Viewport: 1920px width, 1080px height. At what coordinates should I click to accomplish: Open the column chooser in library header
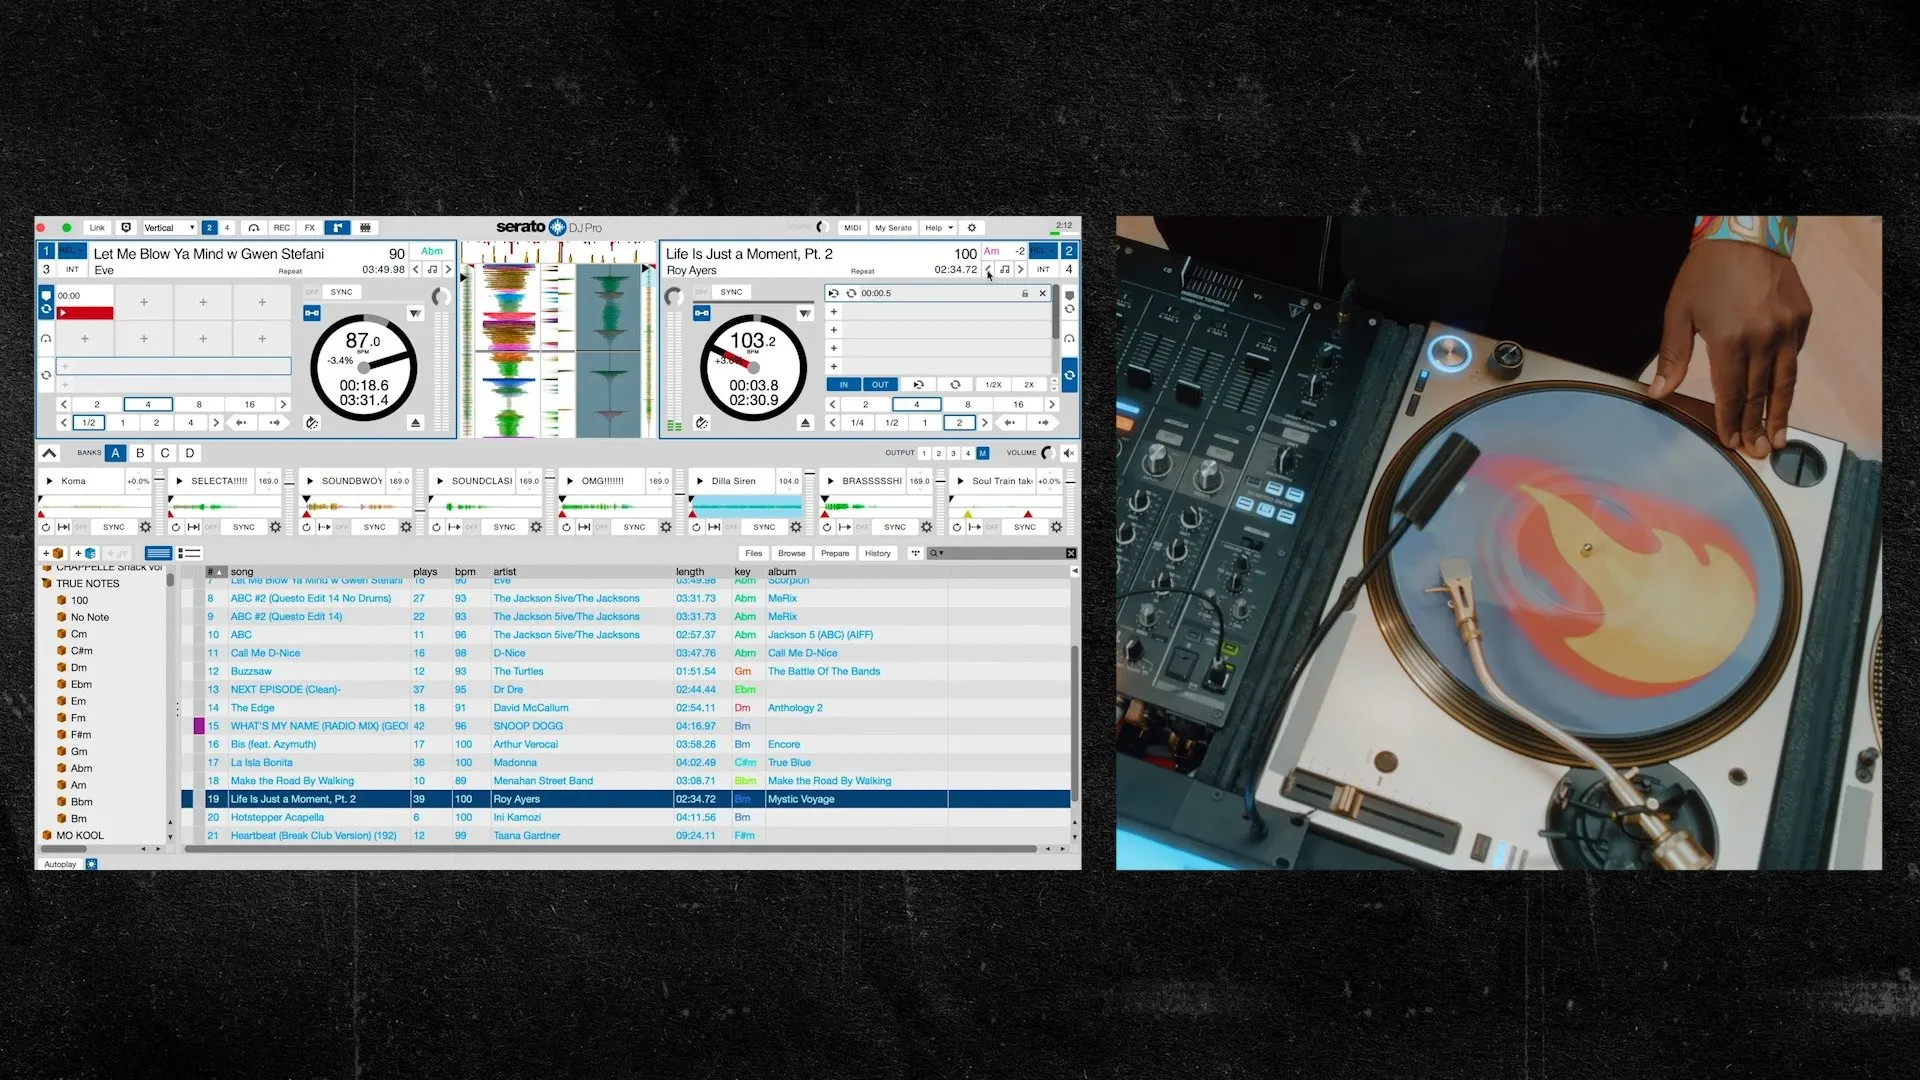click(1075, 572)
